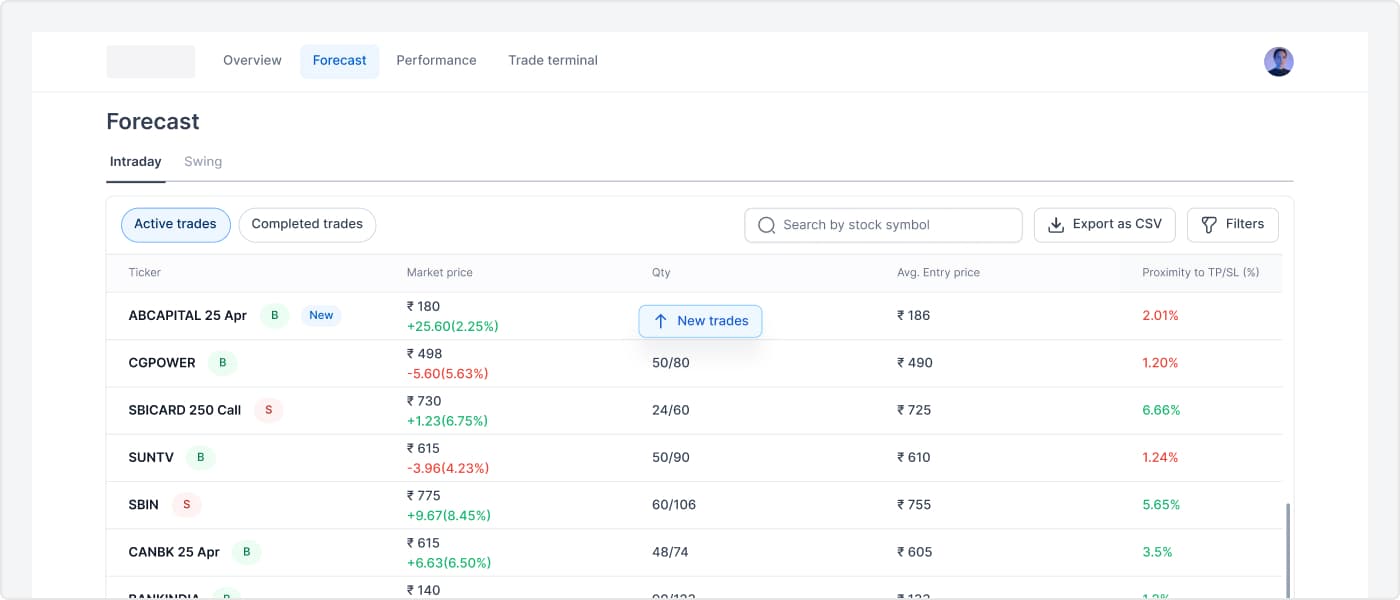Click the SBIN ticker name
The width and height of the screenshot is (1400, 600).
(x=144, y=505)
